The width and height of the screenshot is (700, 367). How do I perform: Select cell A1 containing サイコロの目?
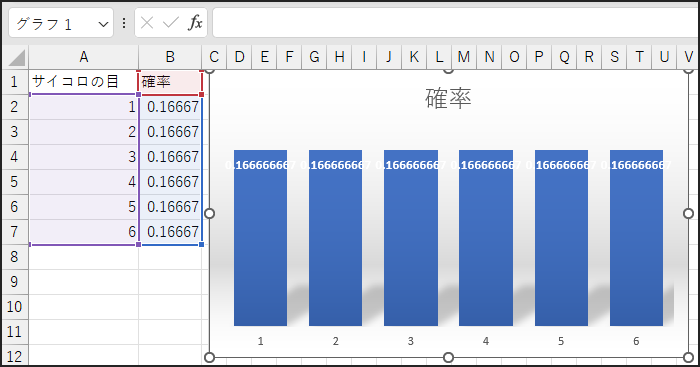(x=83, y=82)
